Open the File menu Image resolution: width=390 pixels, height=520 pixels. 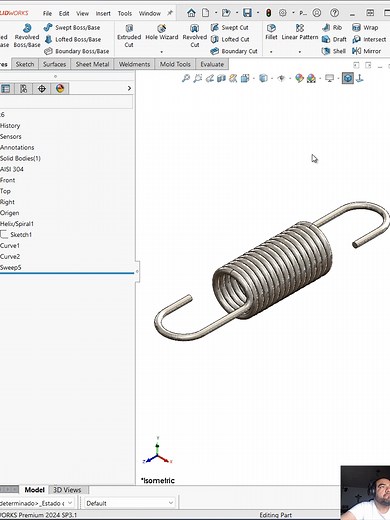coord(47,13)
